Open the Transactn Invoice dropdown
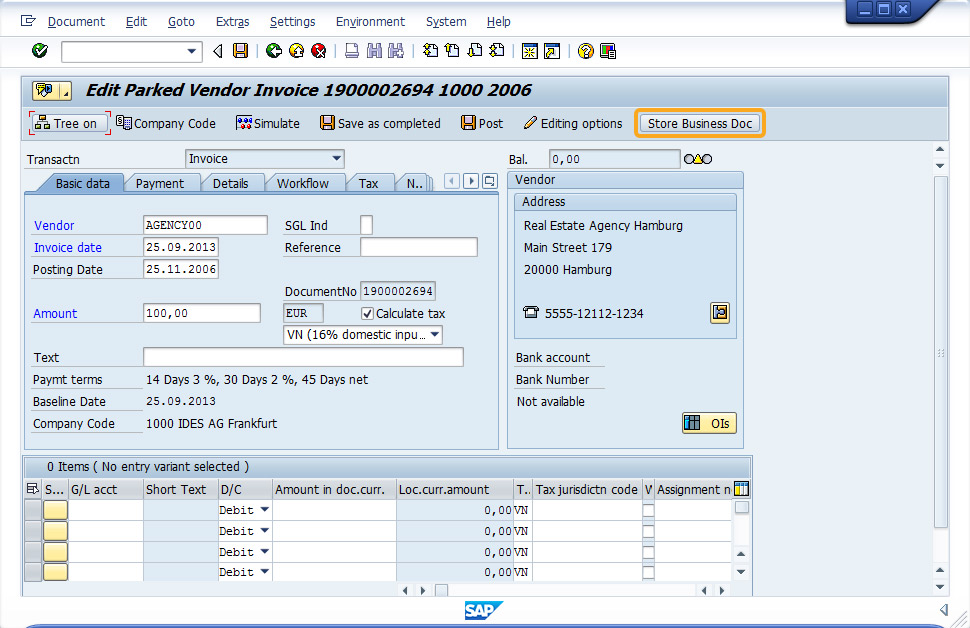The image size is (970, 628). tap(337, 158)
